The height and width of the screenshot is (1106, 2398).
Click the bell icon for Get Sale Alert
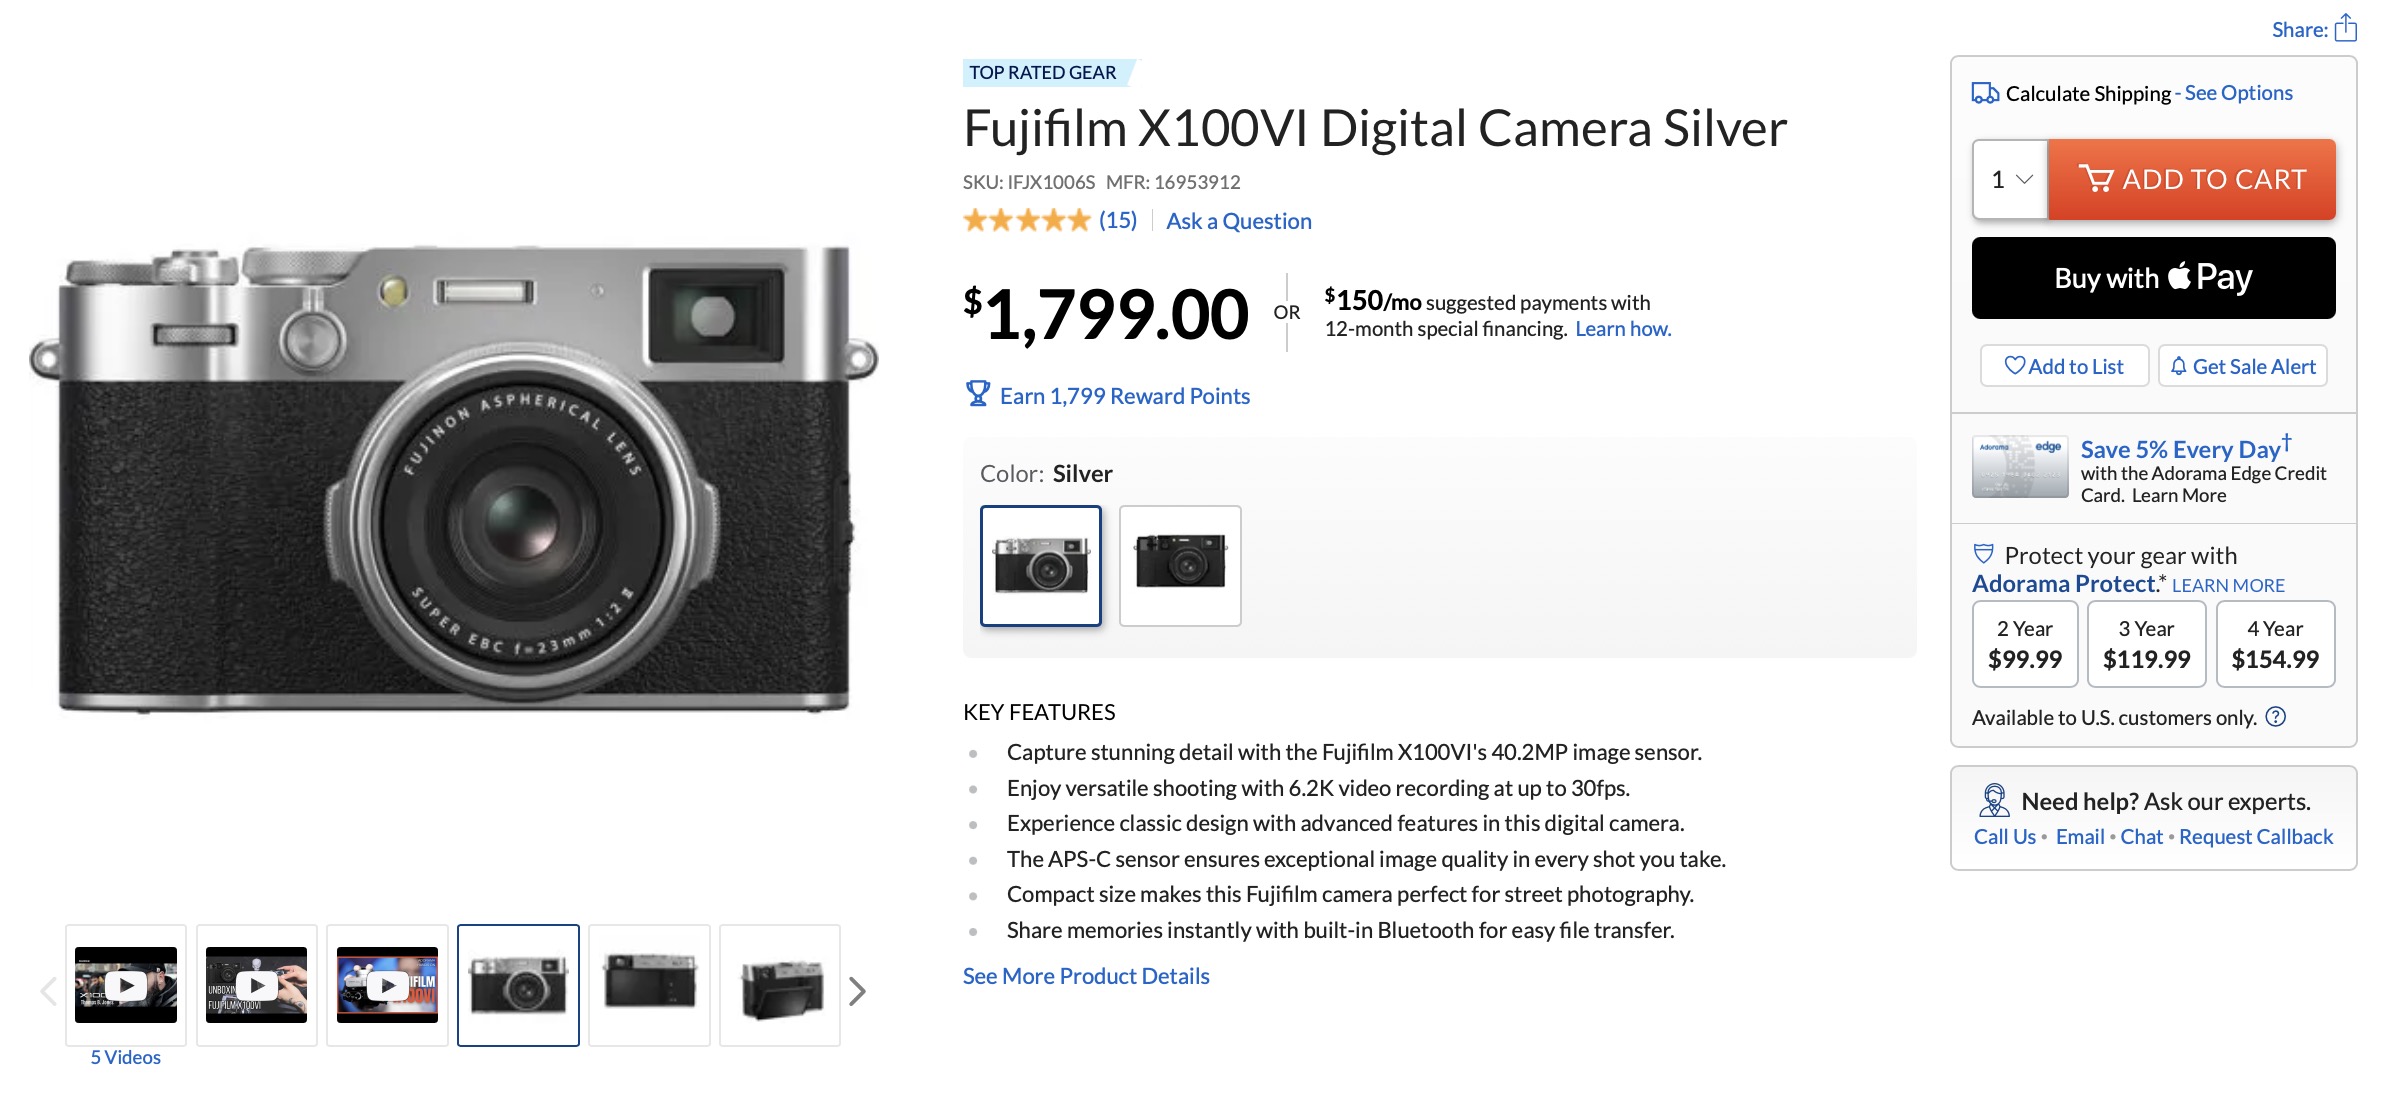click(2178, 366)
